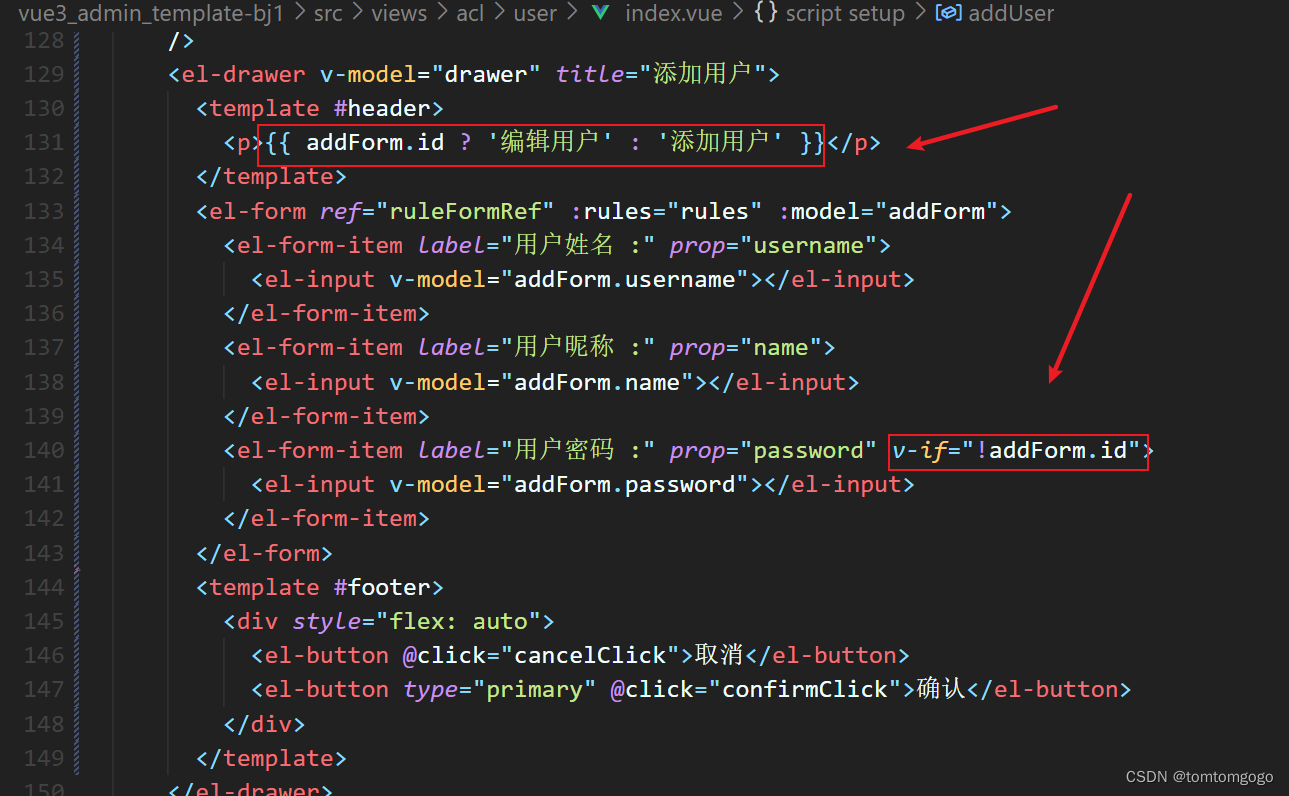
Task: Click the Vue file icon in breadcrumb
Action: tap(600, 13)
